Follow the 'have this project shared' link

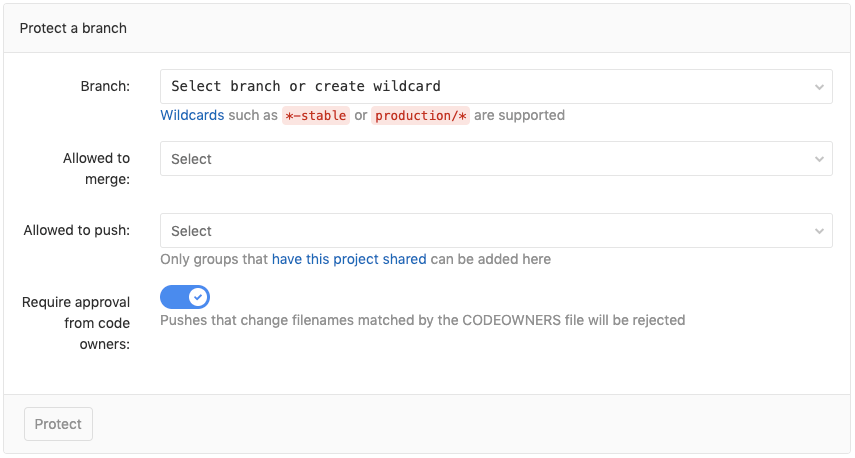click(x=349, y=259)
